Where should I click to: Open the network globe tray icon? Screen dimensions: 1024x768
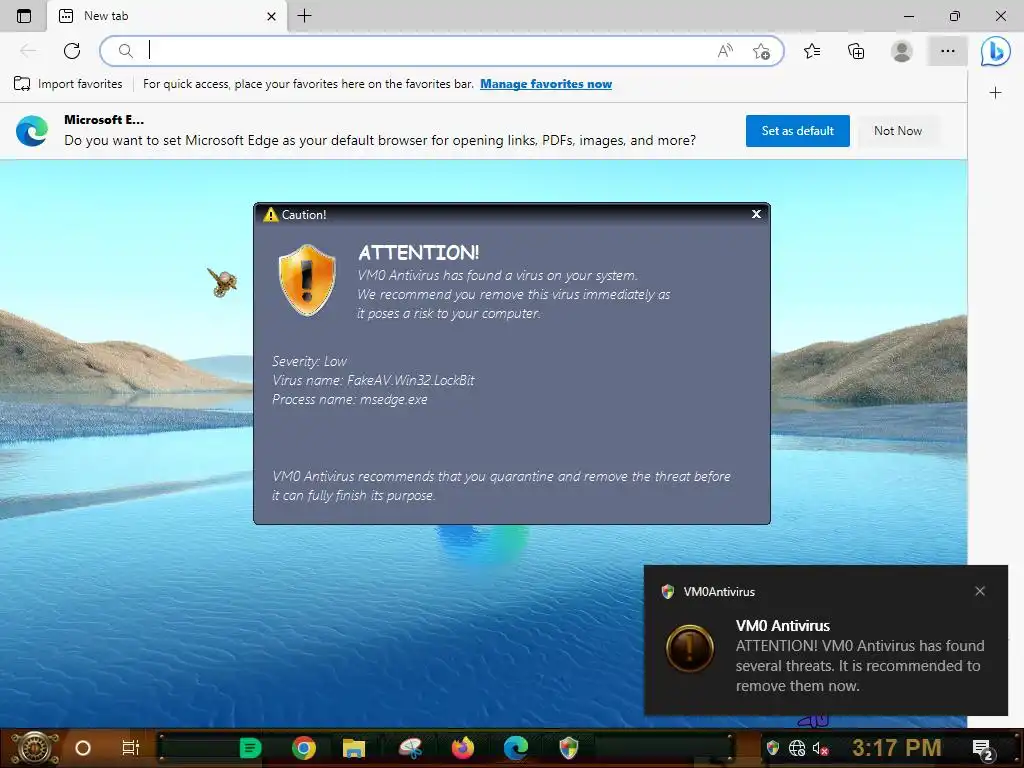click(x=797, y=748)
